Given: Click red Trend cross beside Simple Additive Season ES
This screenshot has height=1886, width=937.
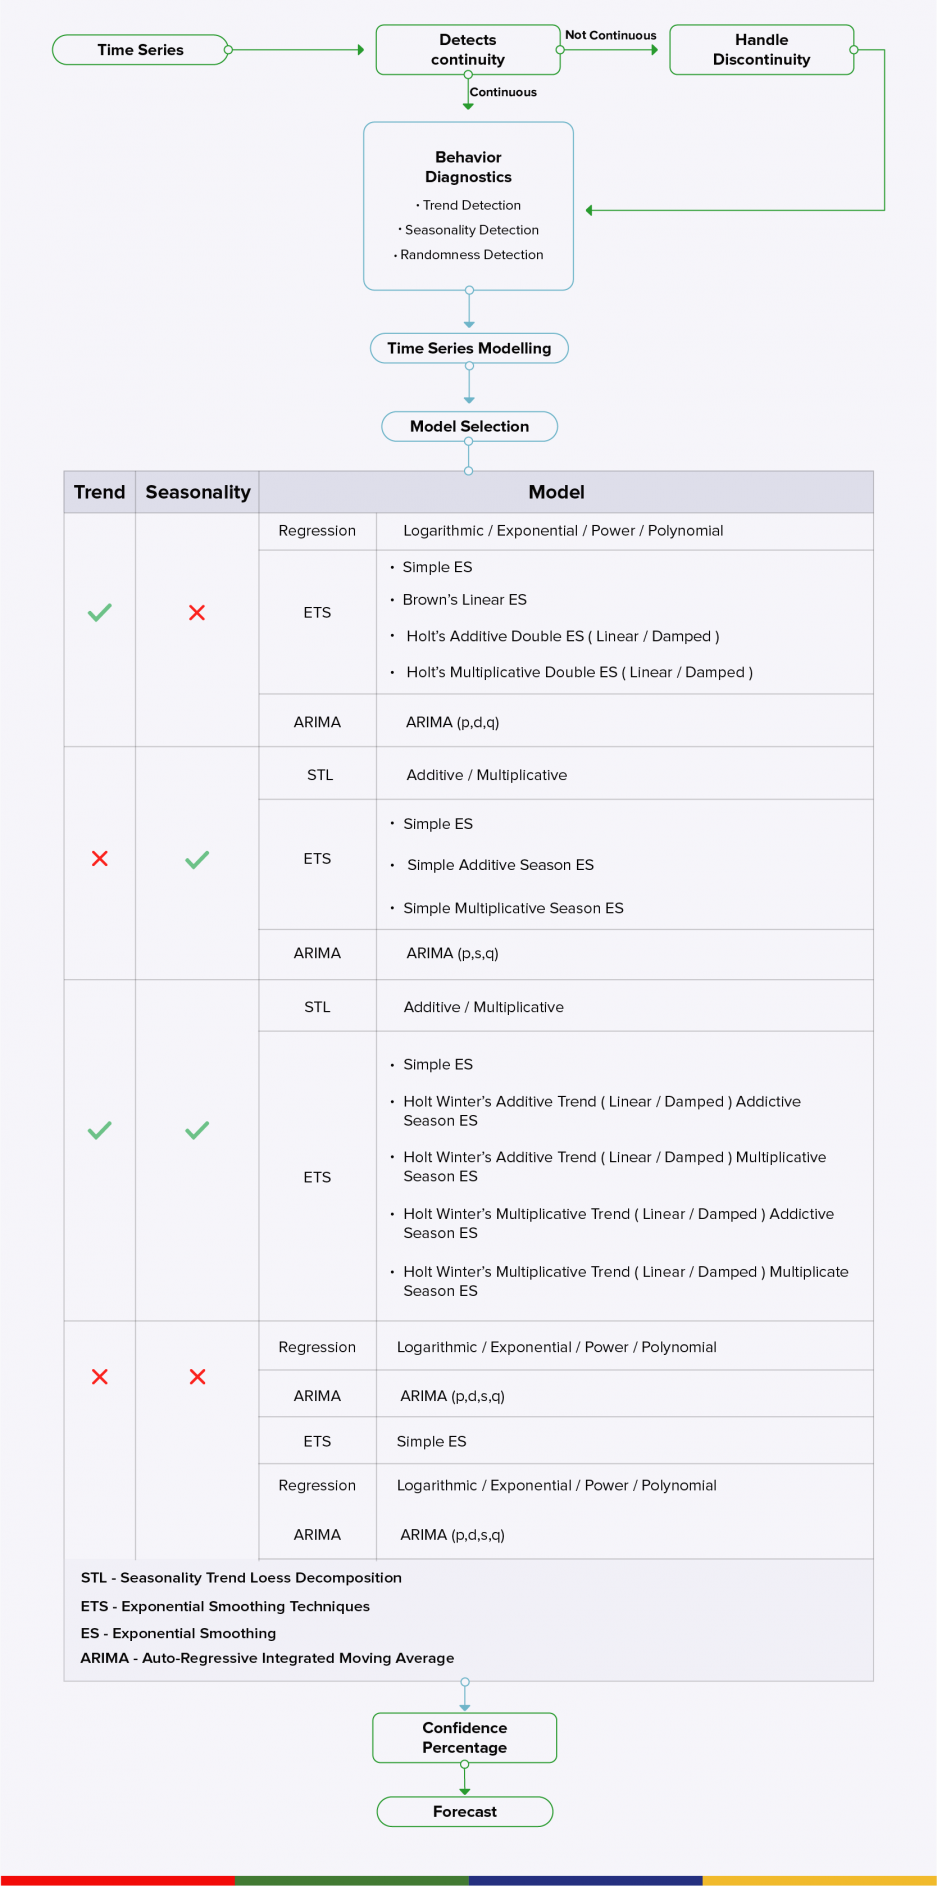Looking at the screenshot, I should pyautogui.click(x=100, y=858).
